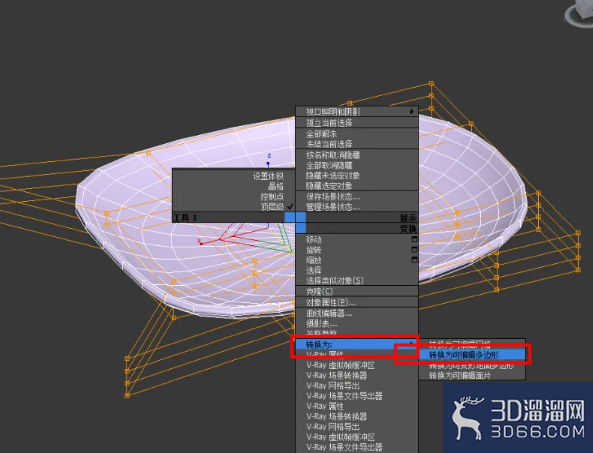Choose 转换为可编辑多边形 in the submenu
593x453 pixels.
(472, 355)
